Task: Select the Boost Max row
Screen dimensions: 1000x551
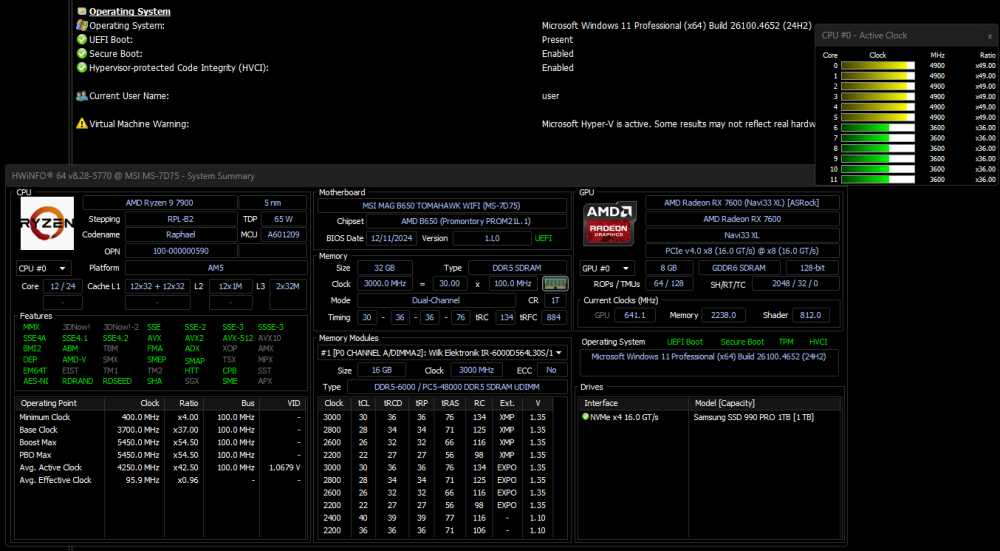Action: [x=161, y=443]
